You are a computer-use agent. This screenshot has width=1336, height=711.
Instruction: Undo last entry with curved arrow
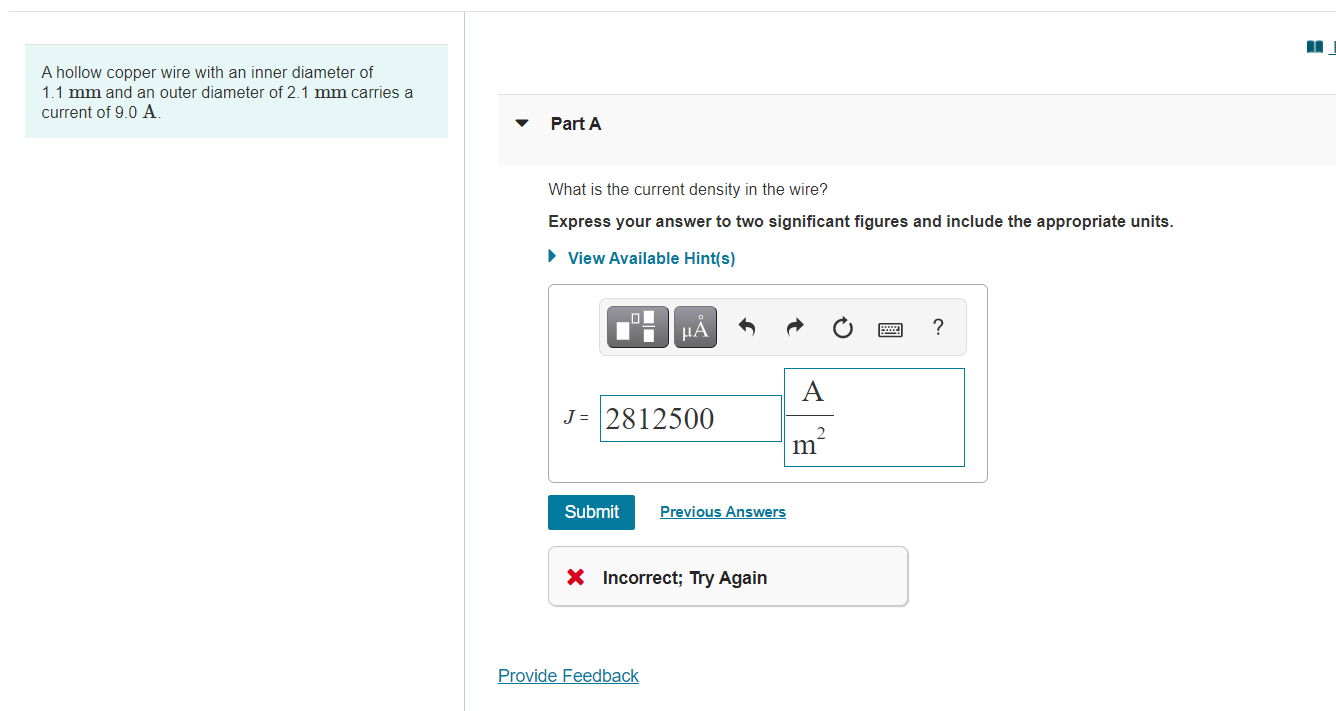[x=747, y=327]
